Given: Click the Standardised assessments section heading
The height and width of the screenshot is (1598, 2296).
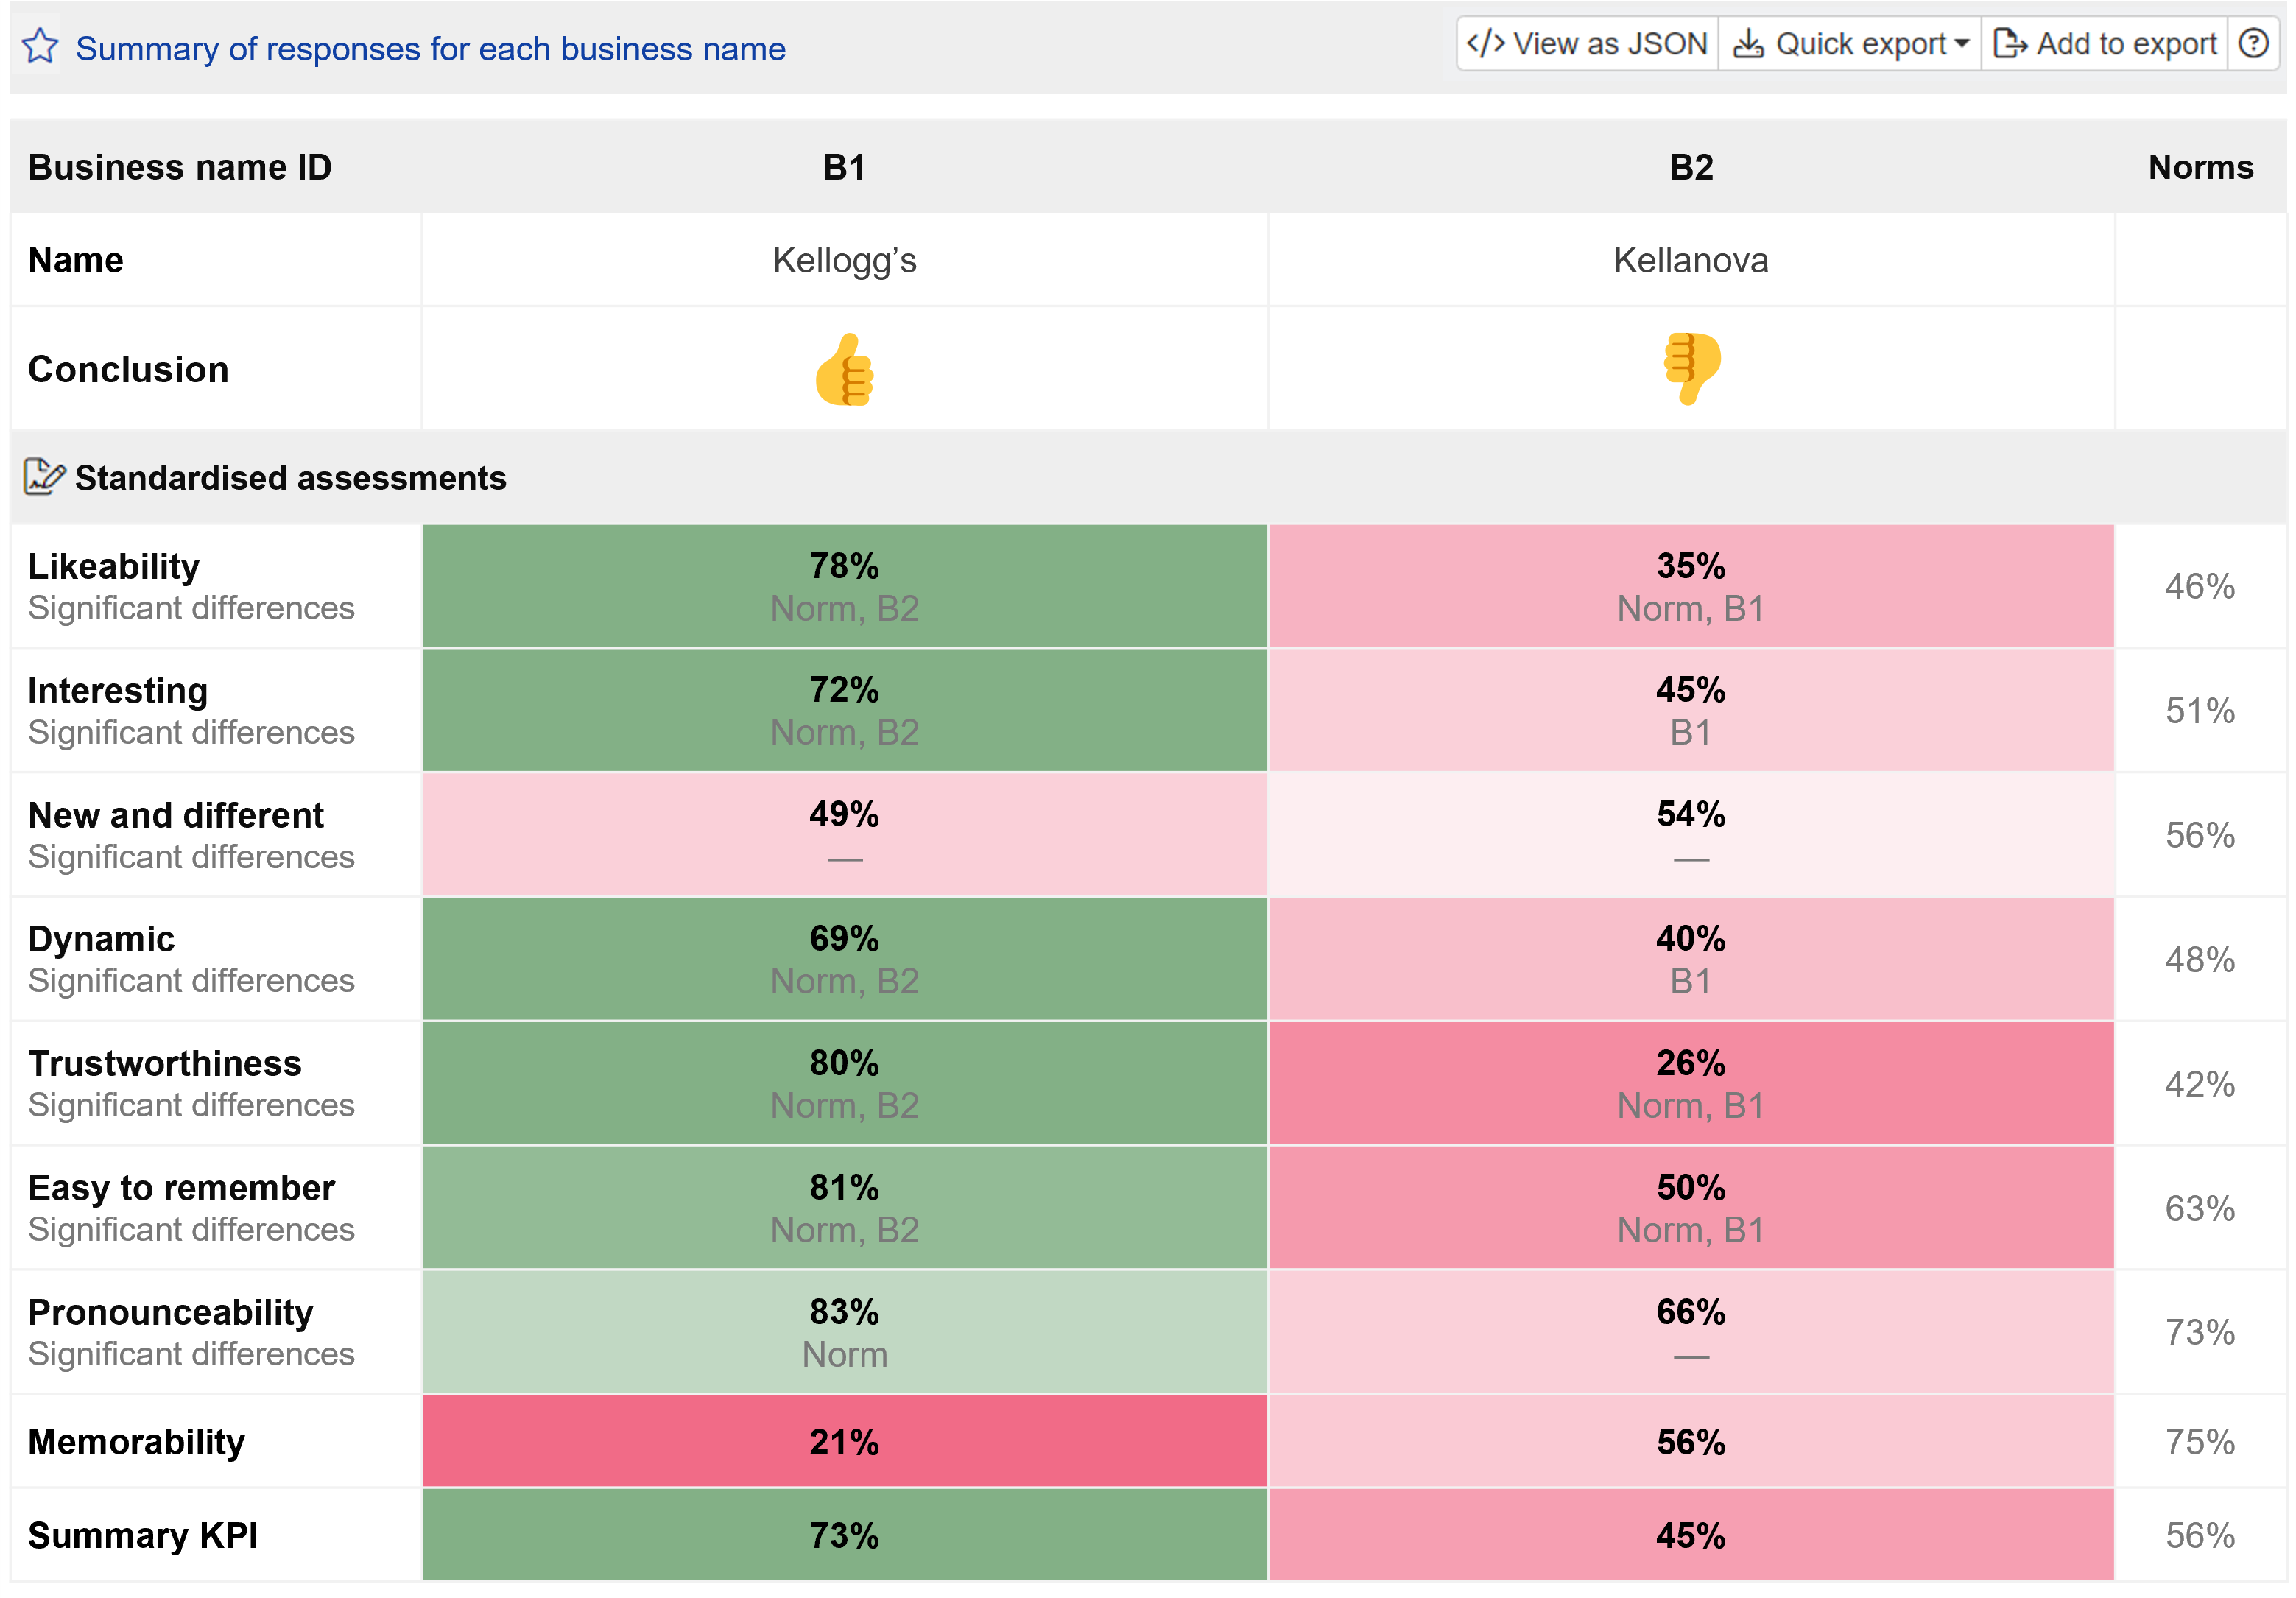Looking at the screenshot, I should 291,478.
